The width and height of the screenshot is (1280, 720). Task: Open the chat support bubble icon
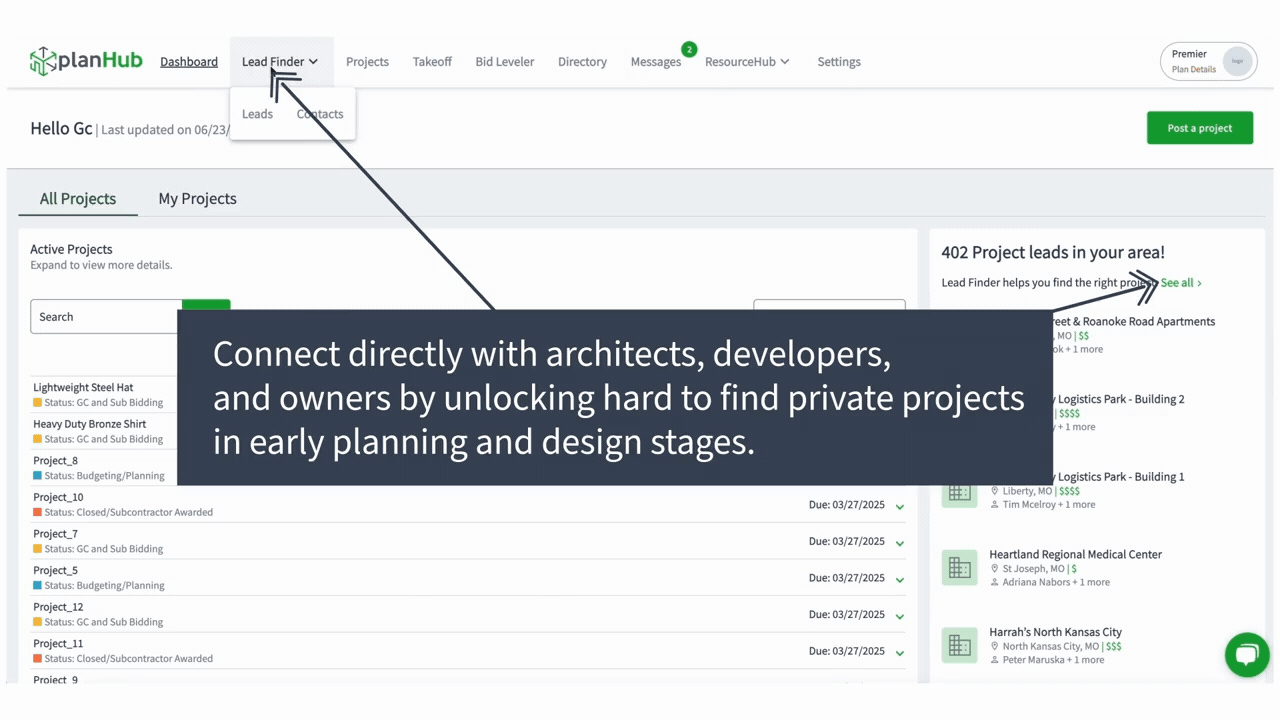click(x=1246, y=655)
